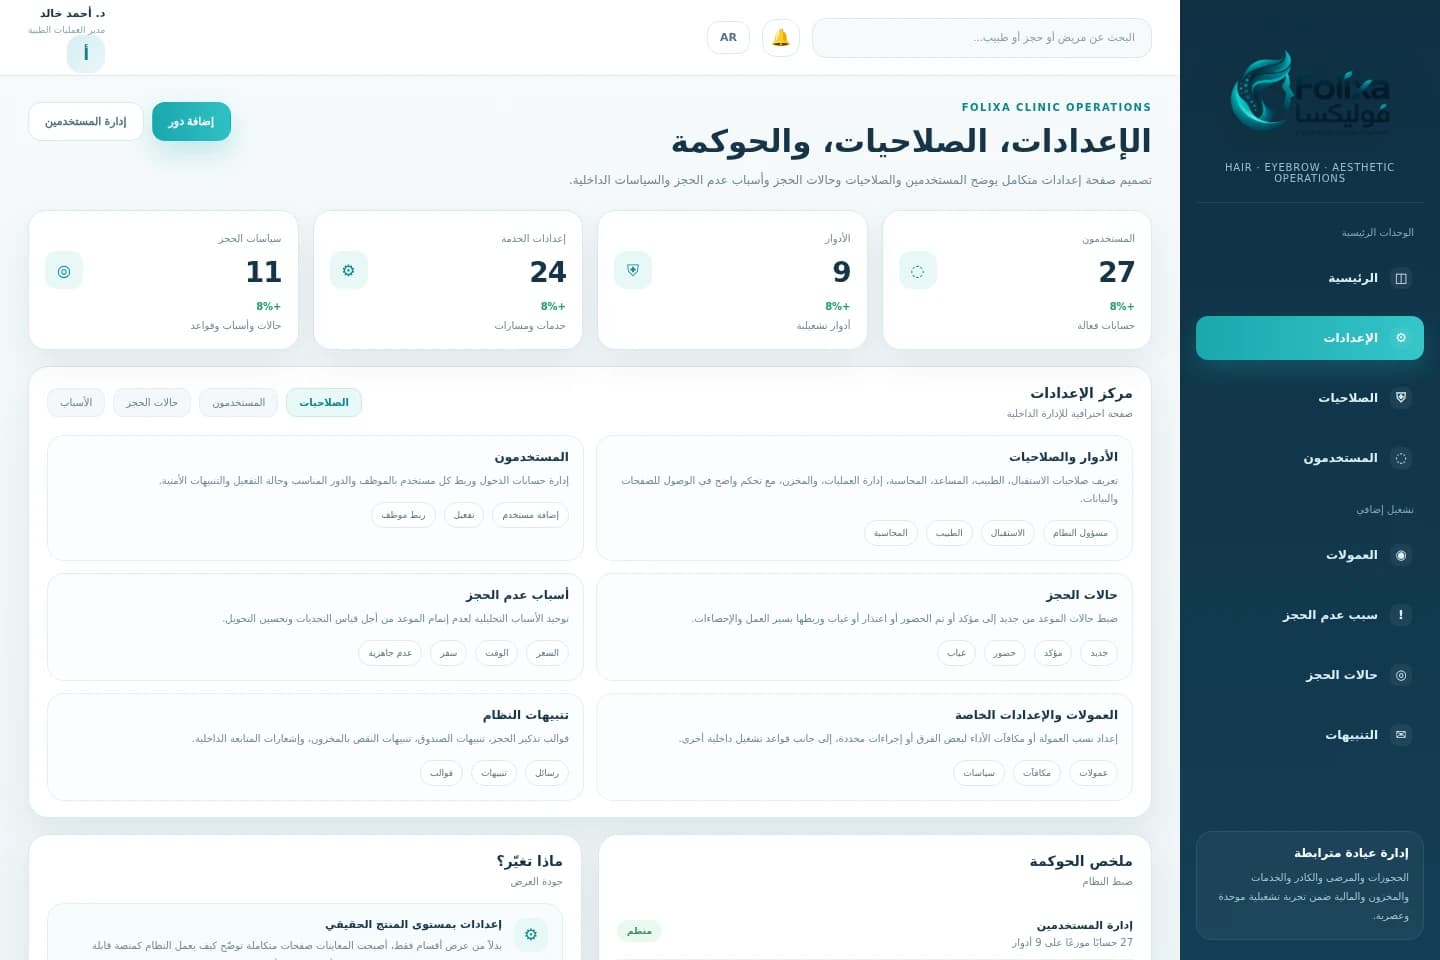The width and height of the screenshot is (1440, 960).
Task: Click the envelope icon for التنبيهات
Action: [1401, 735]
